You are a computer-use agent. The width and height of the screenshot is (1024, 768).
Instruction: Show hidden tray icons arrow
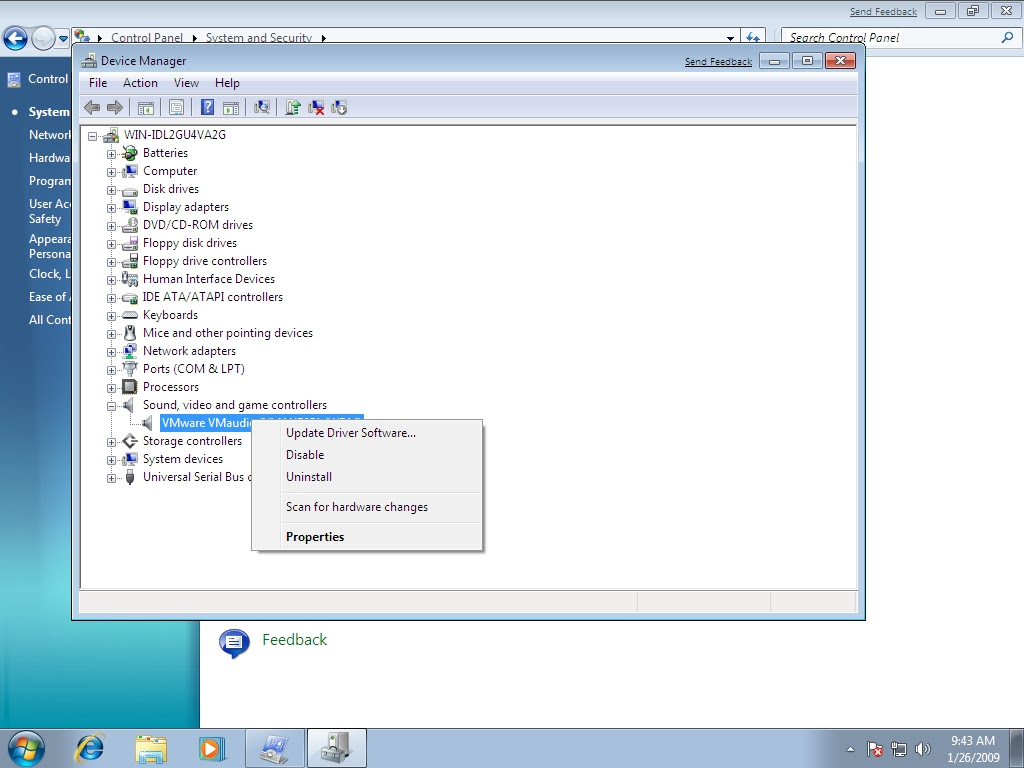click(x=850, y=749)
